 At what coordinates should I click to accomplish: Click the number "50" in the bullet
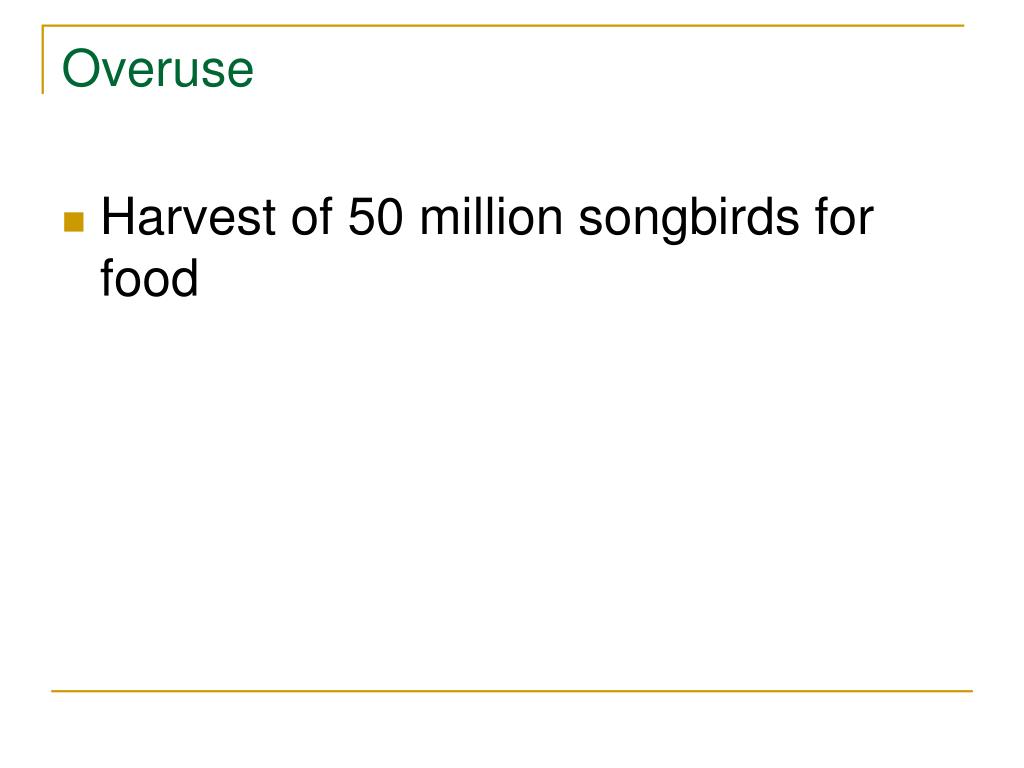click(x=375, y=218)
